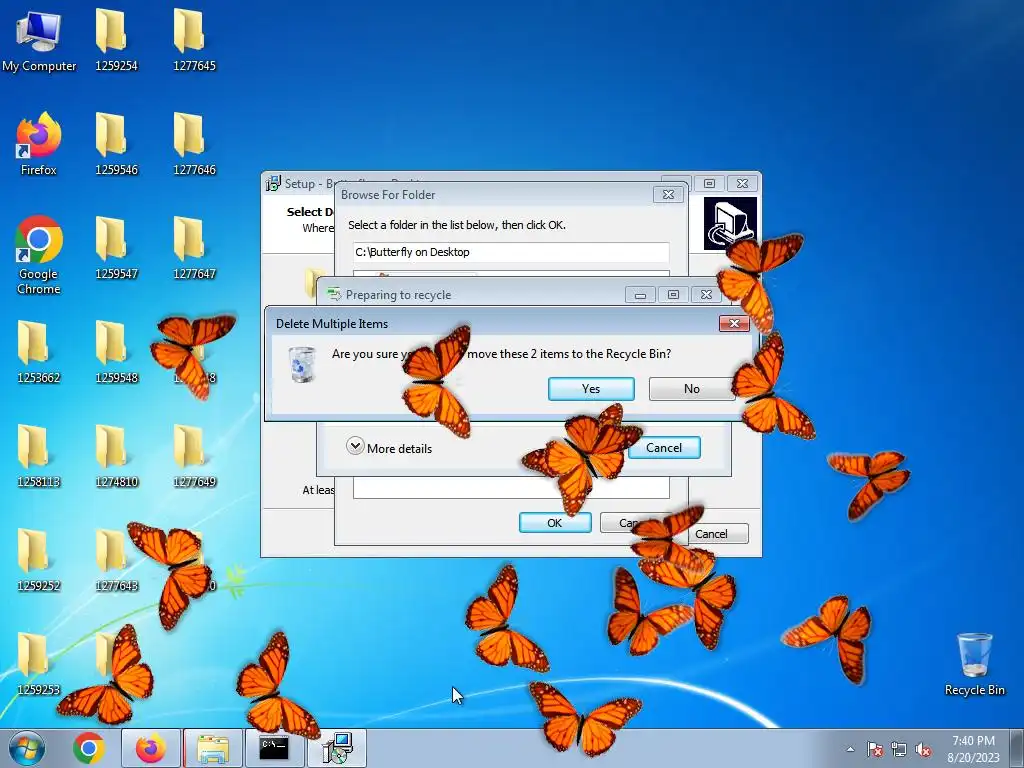Viewport: 1024px width, 768px height.
Task: Select the Google Chrome desktop shortcut
Action: tap(39, 255)
